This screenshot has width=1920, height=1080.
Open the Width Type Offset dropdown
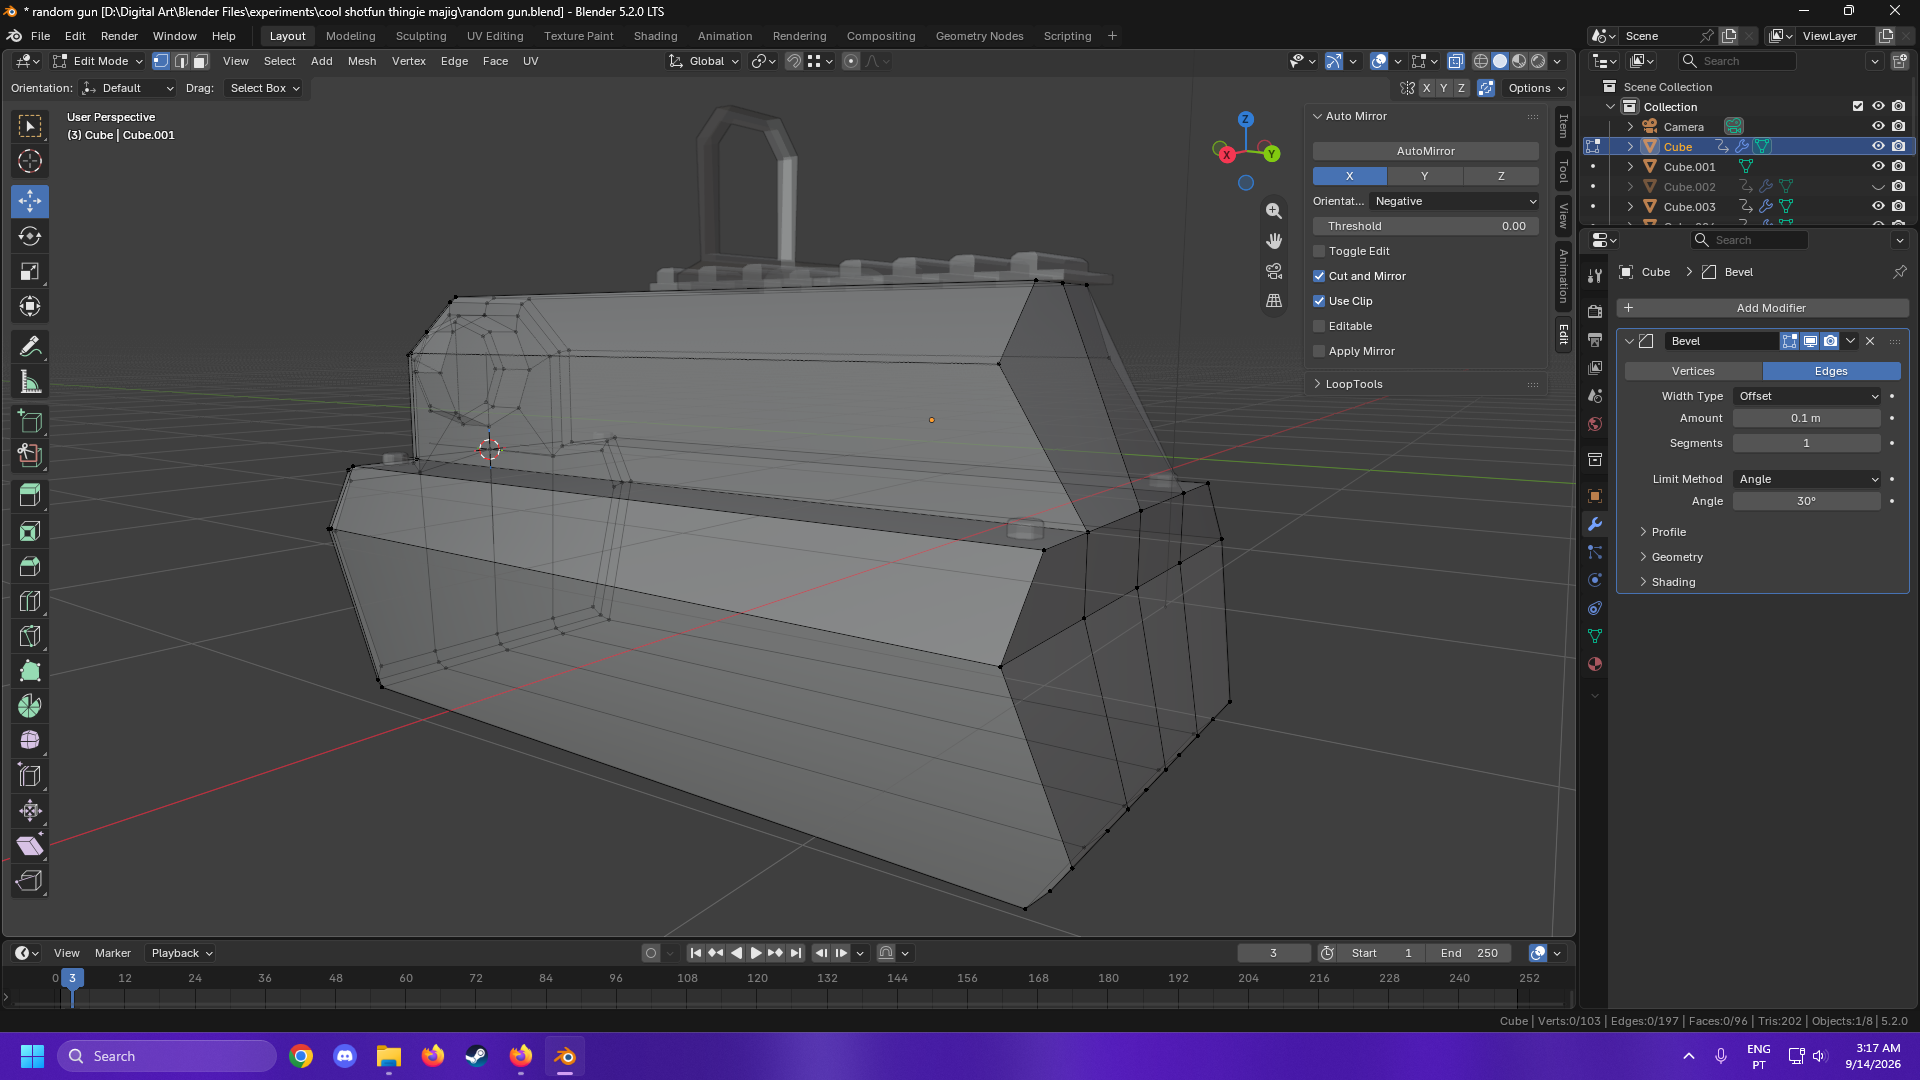[x=1807, y=396]
